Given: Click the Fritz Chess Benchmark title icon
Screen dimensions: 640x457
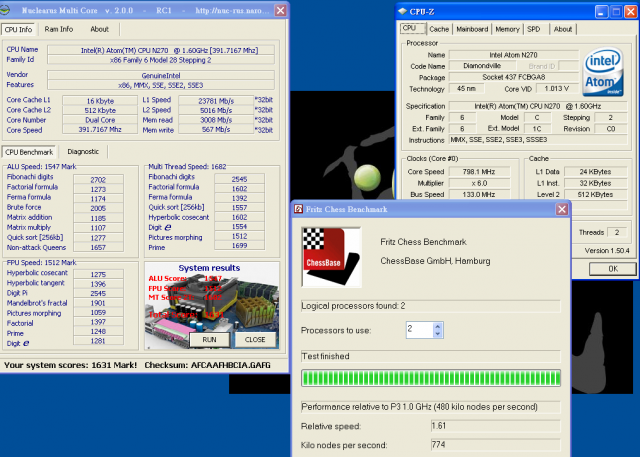Looking at the screenshot, I should [298, 209].
